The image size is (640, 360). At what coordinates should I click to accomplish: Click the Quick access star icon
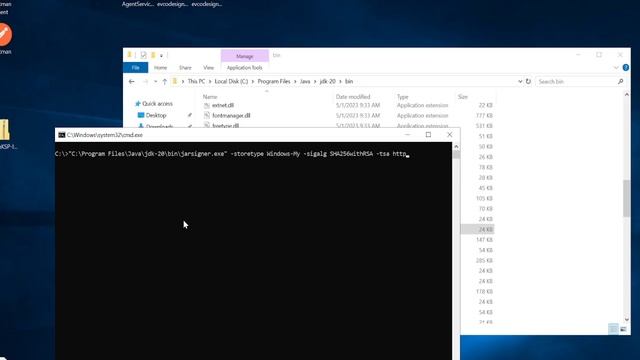(x=138, y=104)
